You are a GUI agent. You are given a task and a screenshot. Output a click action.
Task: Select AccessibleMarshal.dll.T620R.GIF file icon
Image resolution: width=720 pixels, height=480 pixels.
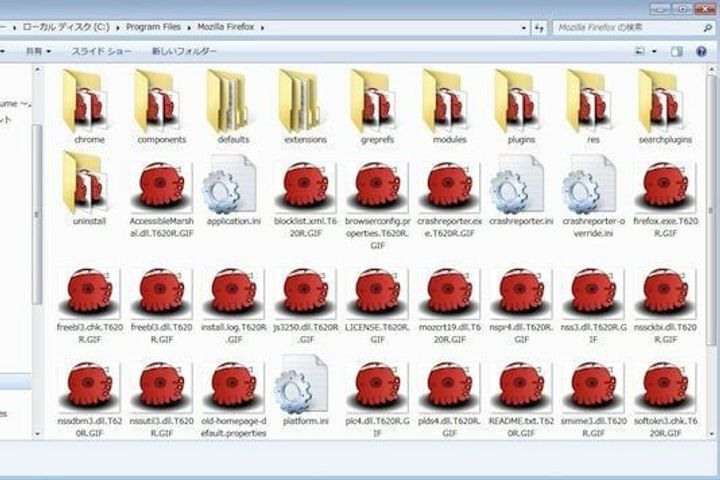click(x=161, y=187)
